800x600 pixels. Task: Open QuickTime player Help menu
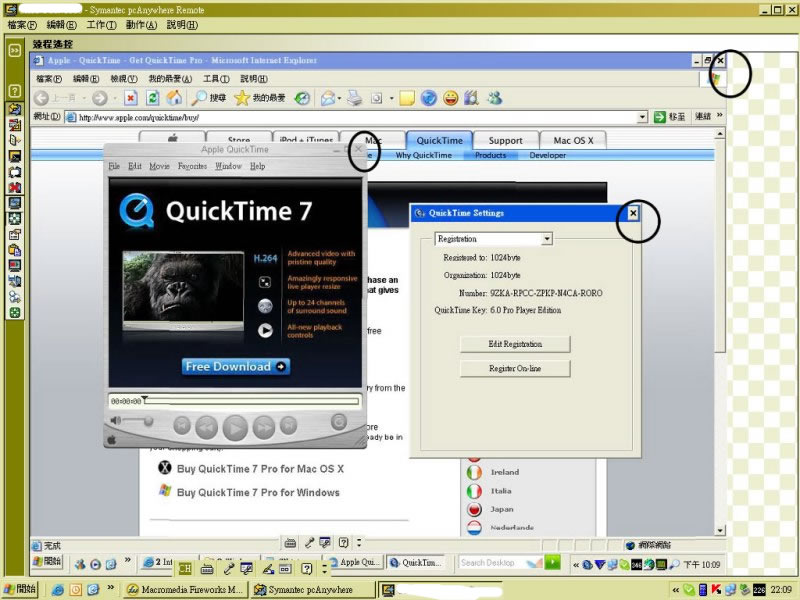257,166
